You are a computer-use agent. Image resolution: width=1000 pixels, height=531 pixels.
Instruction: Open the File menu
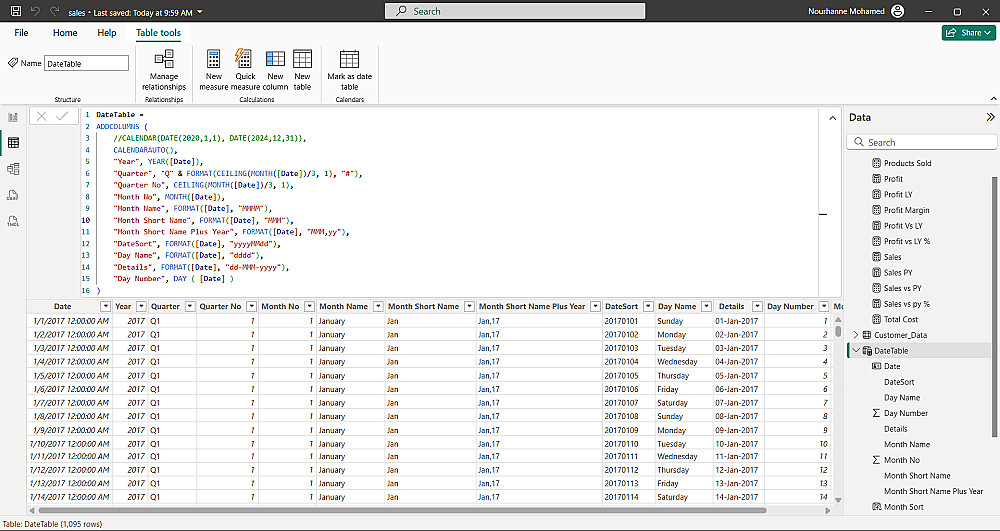(x=21, y=33)
